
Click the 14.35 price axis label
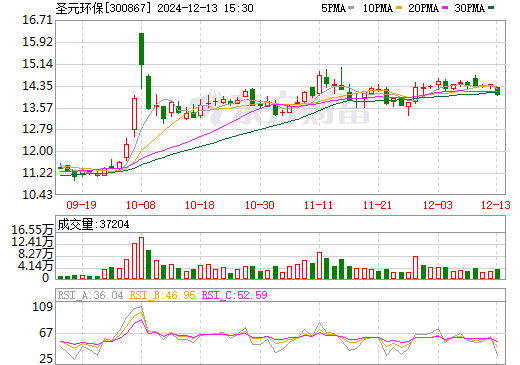click(38, 86)
